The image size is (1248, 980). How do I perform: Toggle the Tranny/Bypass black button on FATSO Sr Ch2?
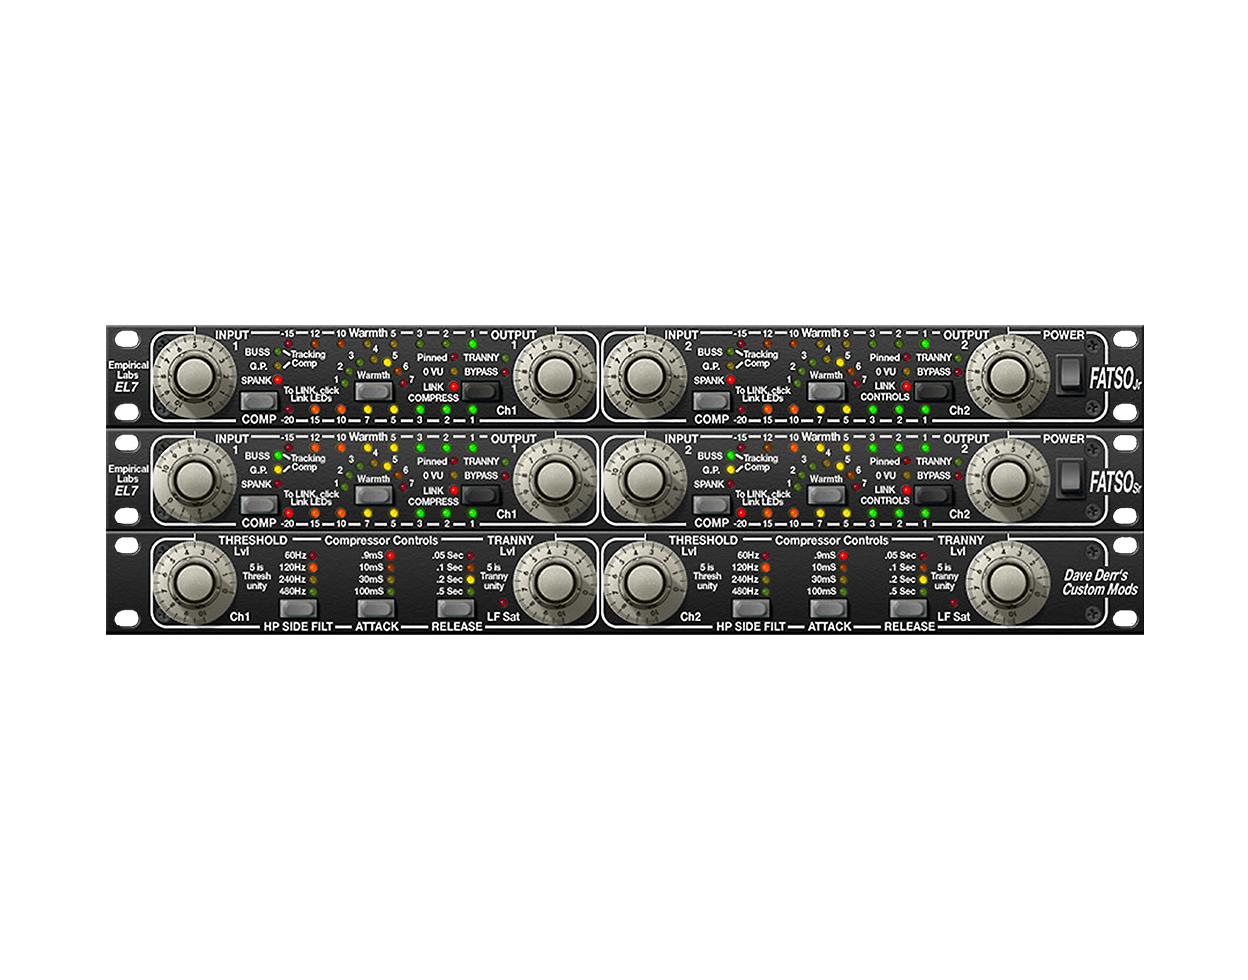[x=934, y=495]
